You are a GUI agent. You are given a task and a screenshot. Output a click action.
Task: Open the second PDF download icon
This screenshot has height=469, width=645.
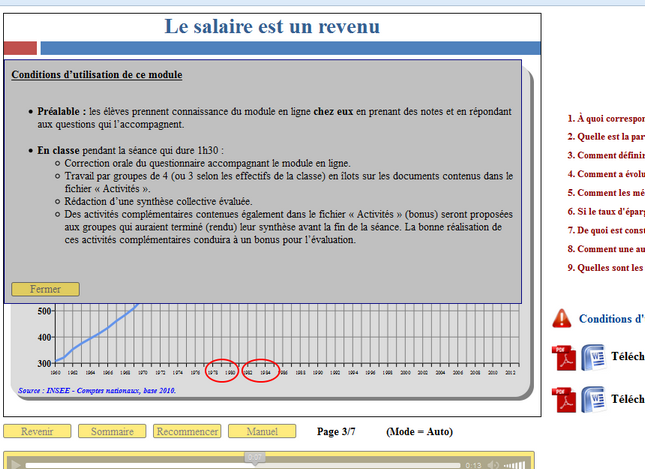coord(563,399)
